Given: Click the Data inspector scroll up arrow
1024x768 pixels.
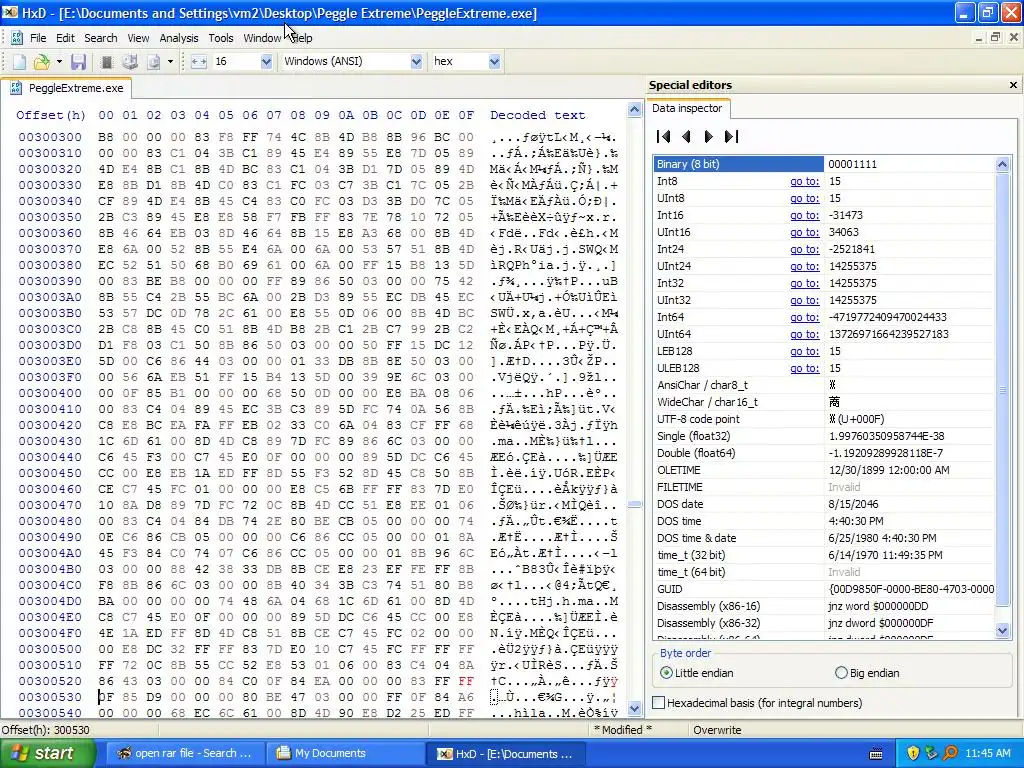Looking at the screenshot, I should pyautogui.click(x=1002, y=164).
